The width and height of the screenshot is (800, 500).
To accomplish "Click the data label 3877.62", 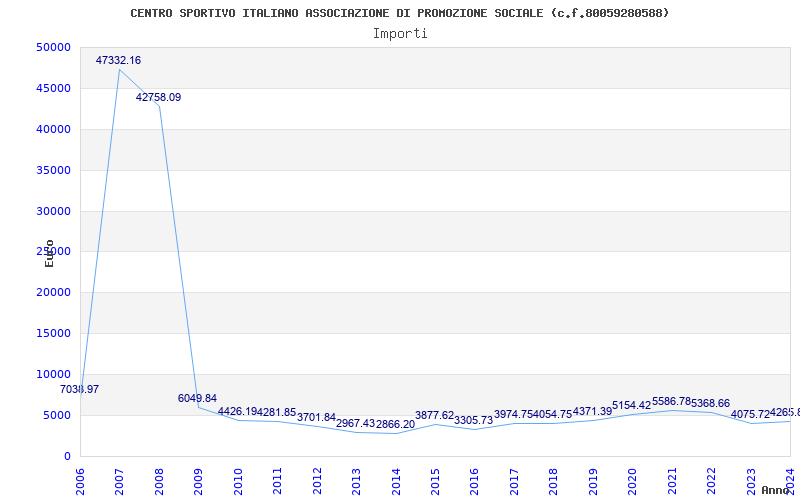I will (x=435, y=416).
